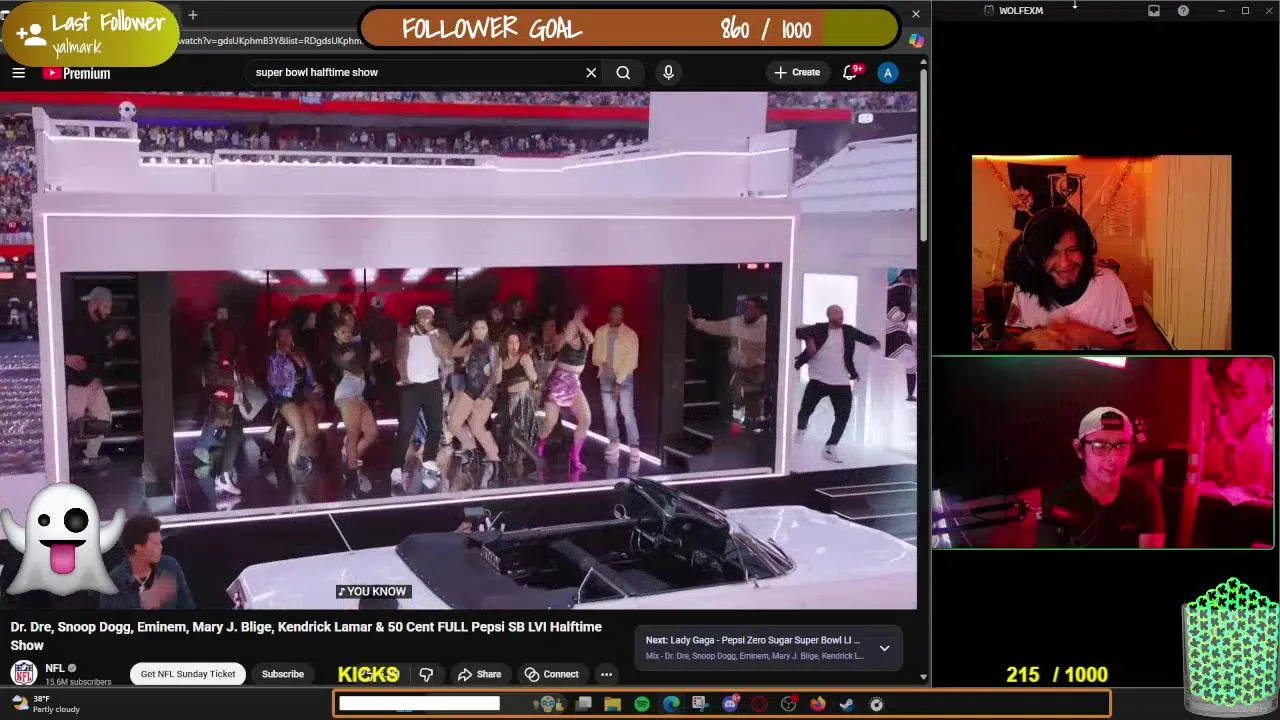Viewport: 1280px width, 720px height.
Task: Launch File Explorer from the taskbar
Action: (612, 704)
